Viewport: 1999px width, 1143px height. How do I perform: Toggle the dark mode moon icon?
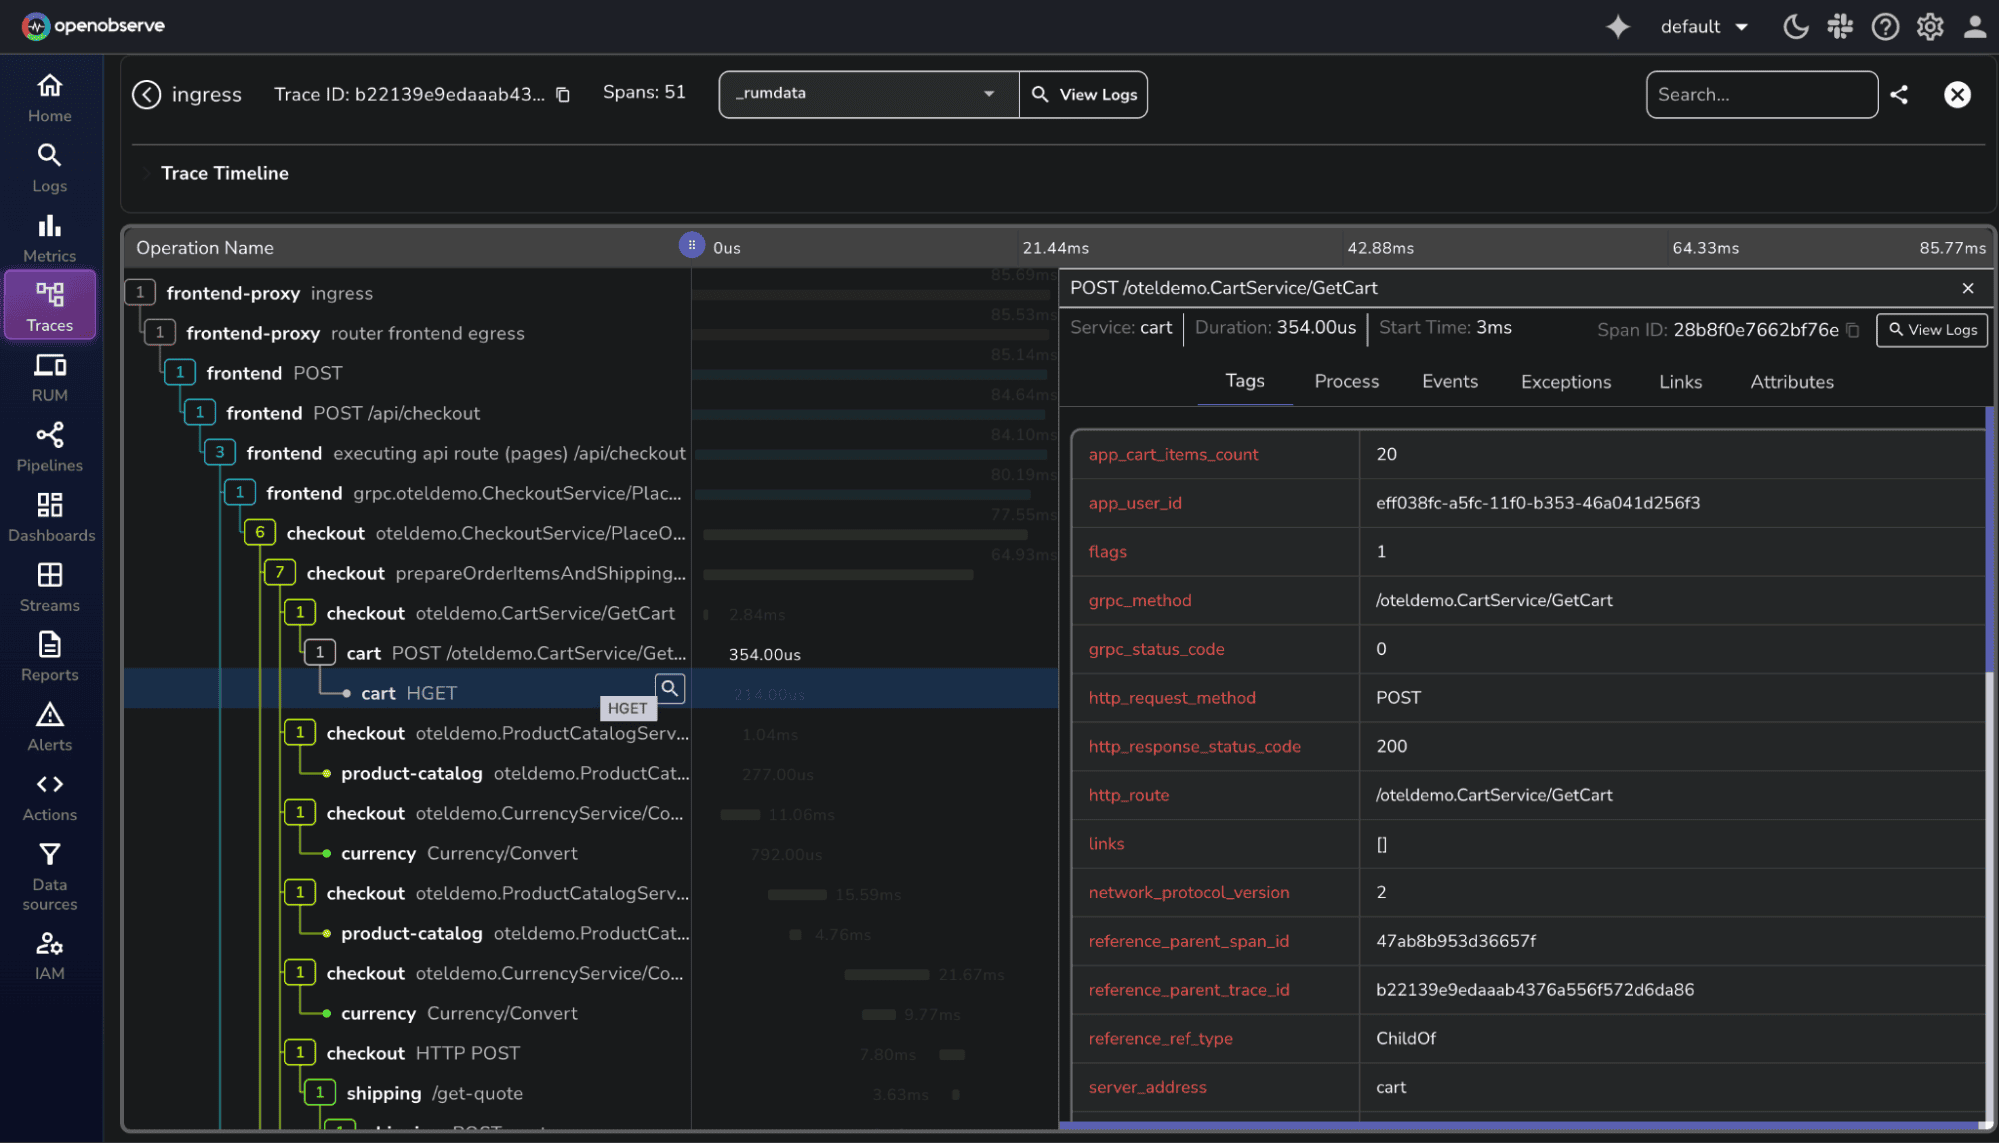pos(1795,27)
